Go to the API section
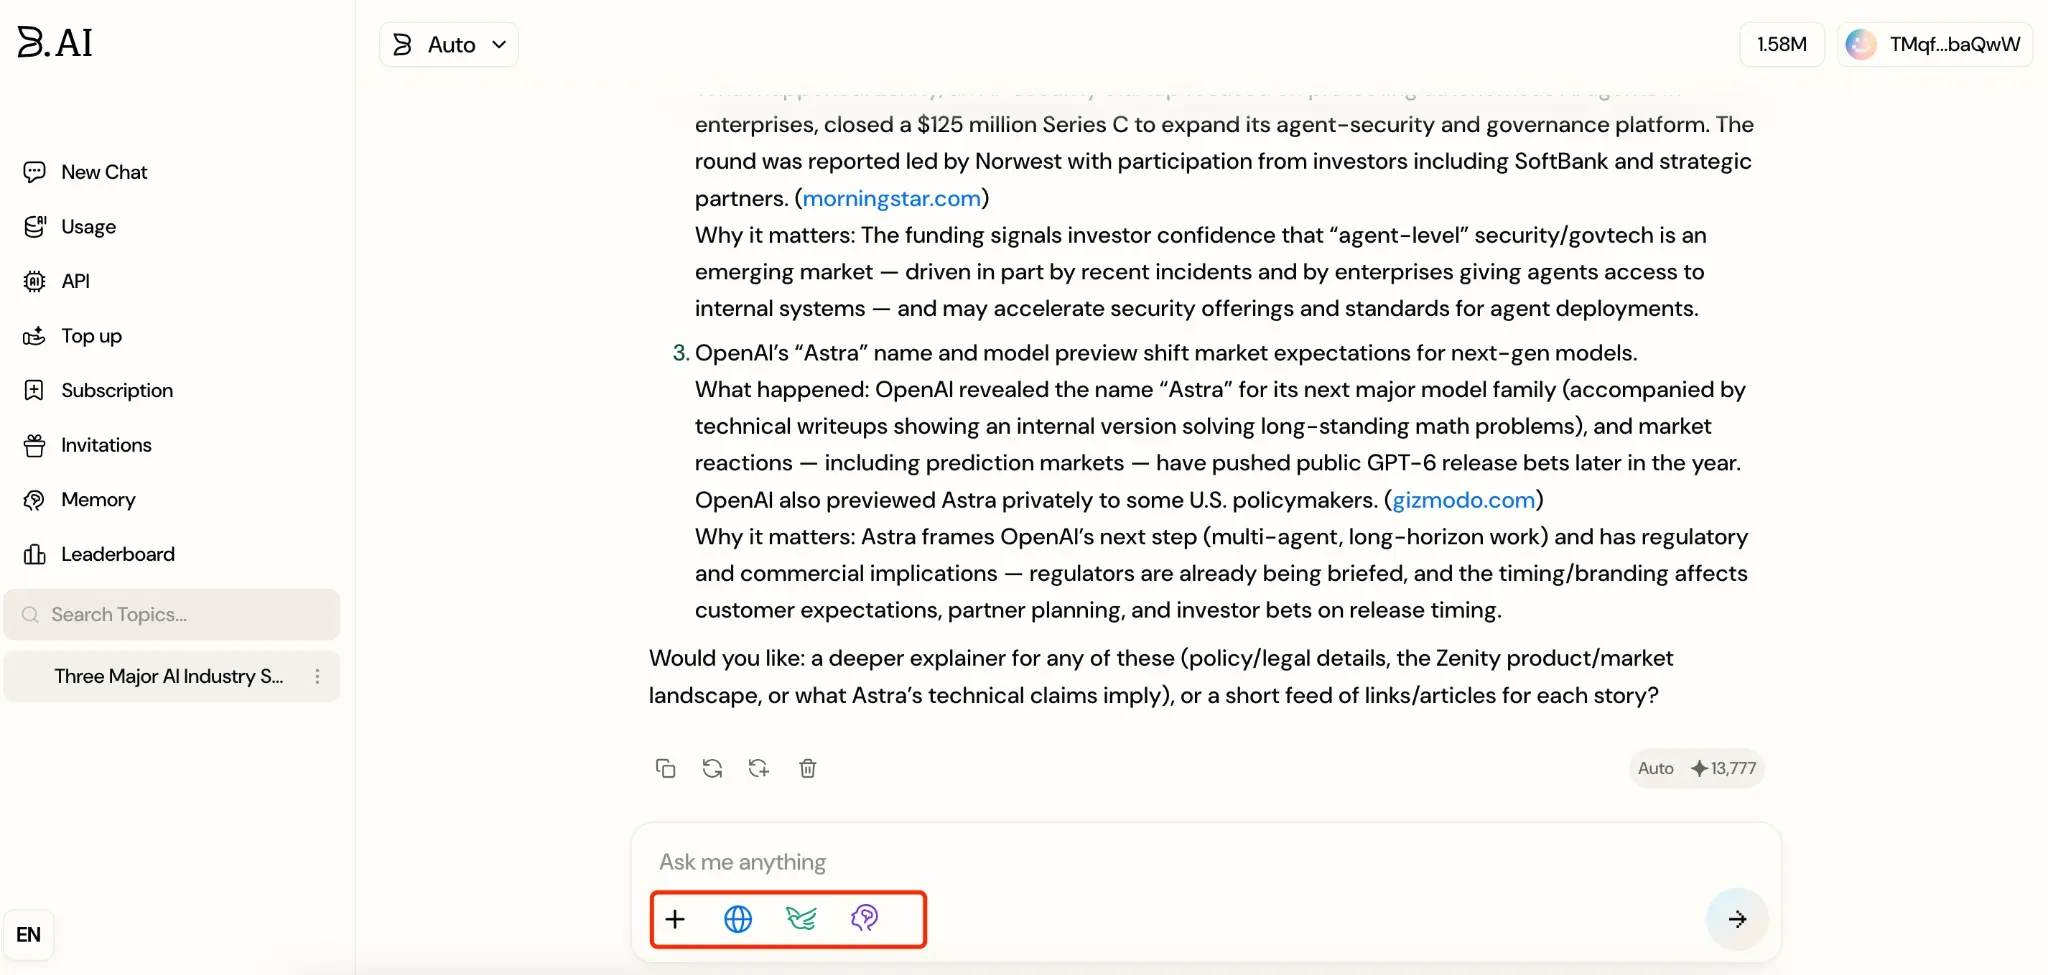Viewport: 2048px width, 975px height. 56,281
